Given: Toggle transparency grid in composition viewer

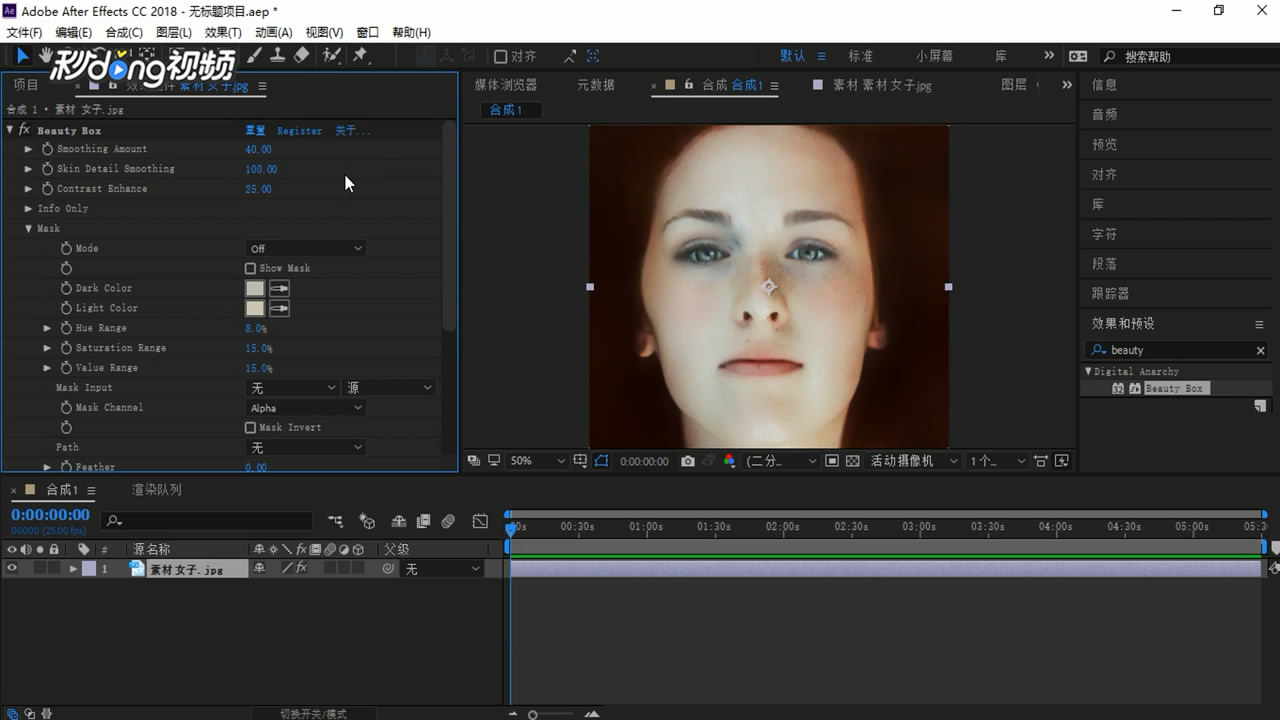Looking at the screenshot, I should [852, 461].
